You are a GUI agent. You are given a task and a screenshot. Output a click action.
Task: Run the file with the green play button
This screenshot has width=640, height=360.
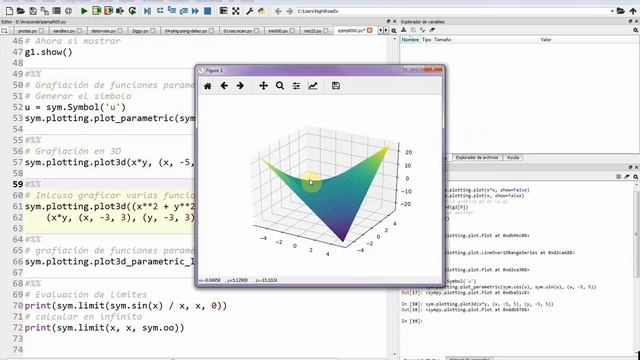click(x=84, y=11)
